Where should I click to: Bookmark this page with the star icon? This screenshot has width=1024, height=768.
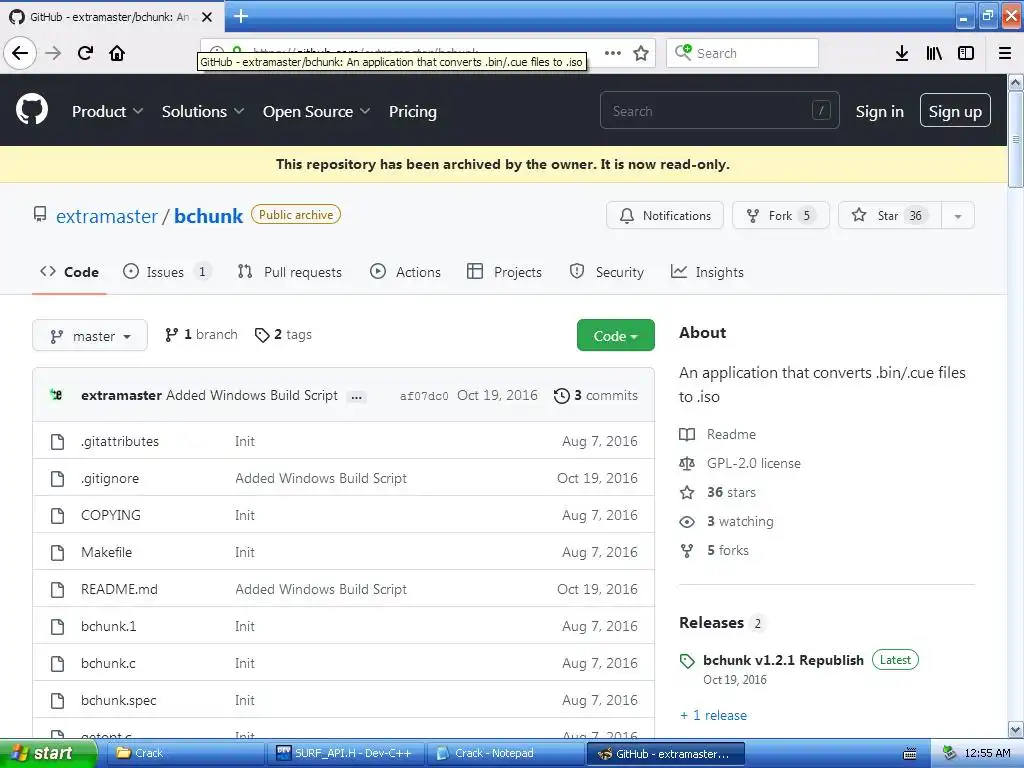pos(641,53)
